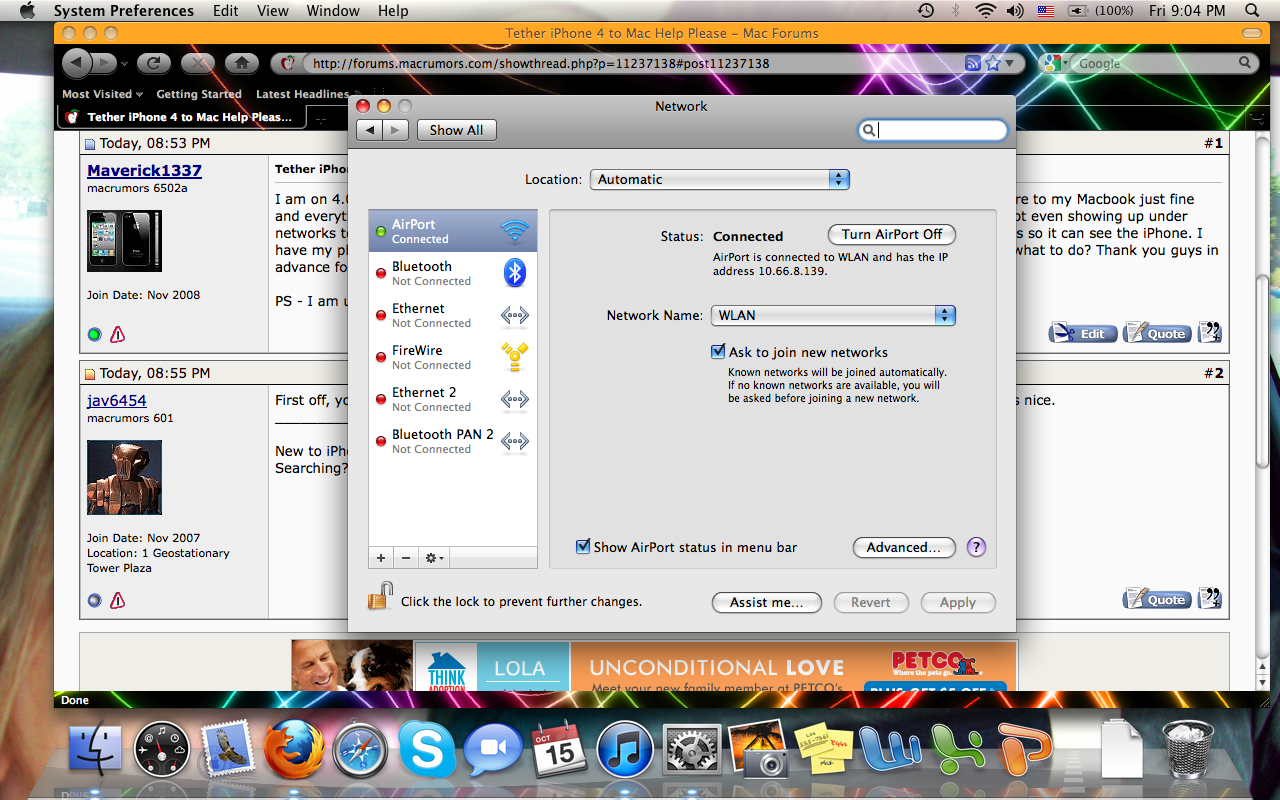The image size is (1280, 800).
Task: Click the Show All button
Action: [x=456, y=130]
